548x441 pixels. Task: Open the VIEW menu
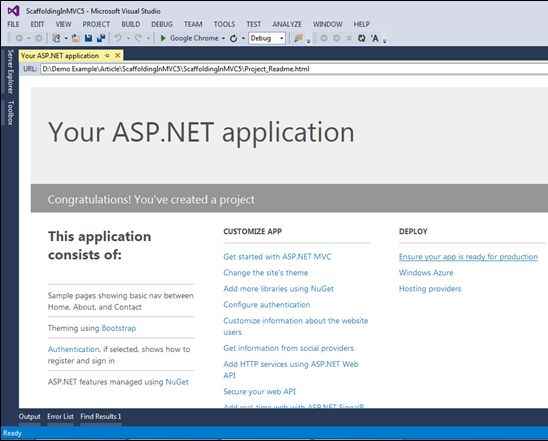[x=63, y=24]
